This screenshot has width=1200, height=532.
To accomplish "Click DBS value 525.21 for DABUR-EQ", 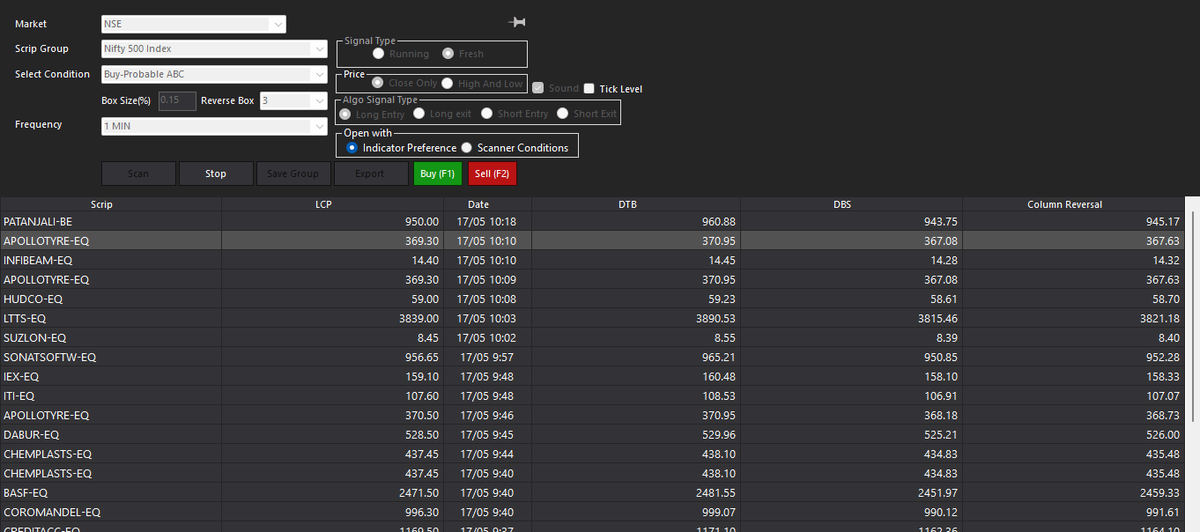I will coord(941,434).
